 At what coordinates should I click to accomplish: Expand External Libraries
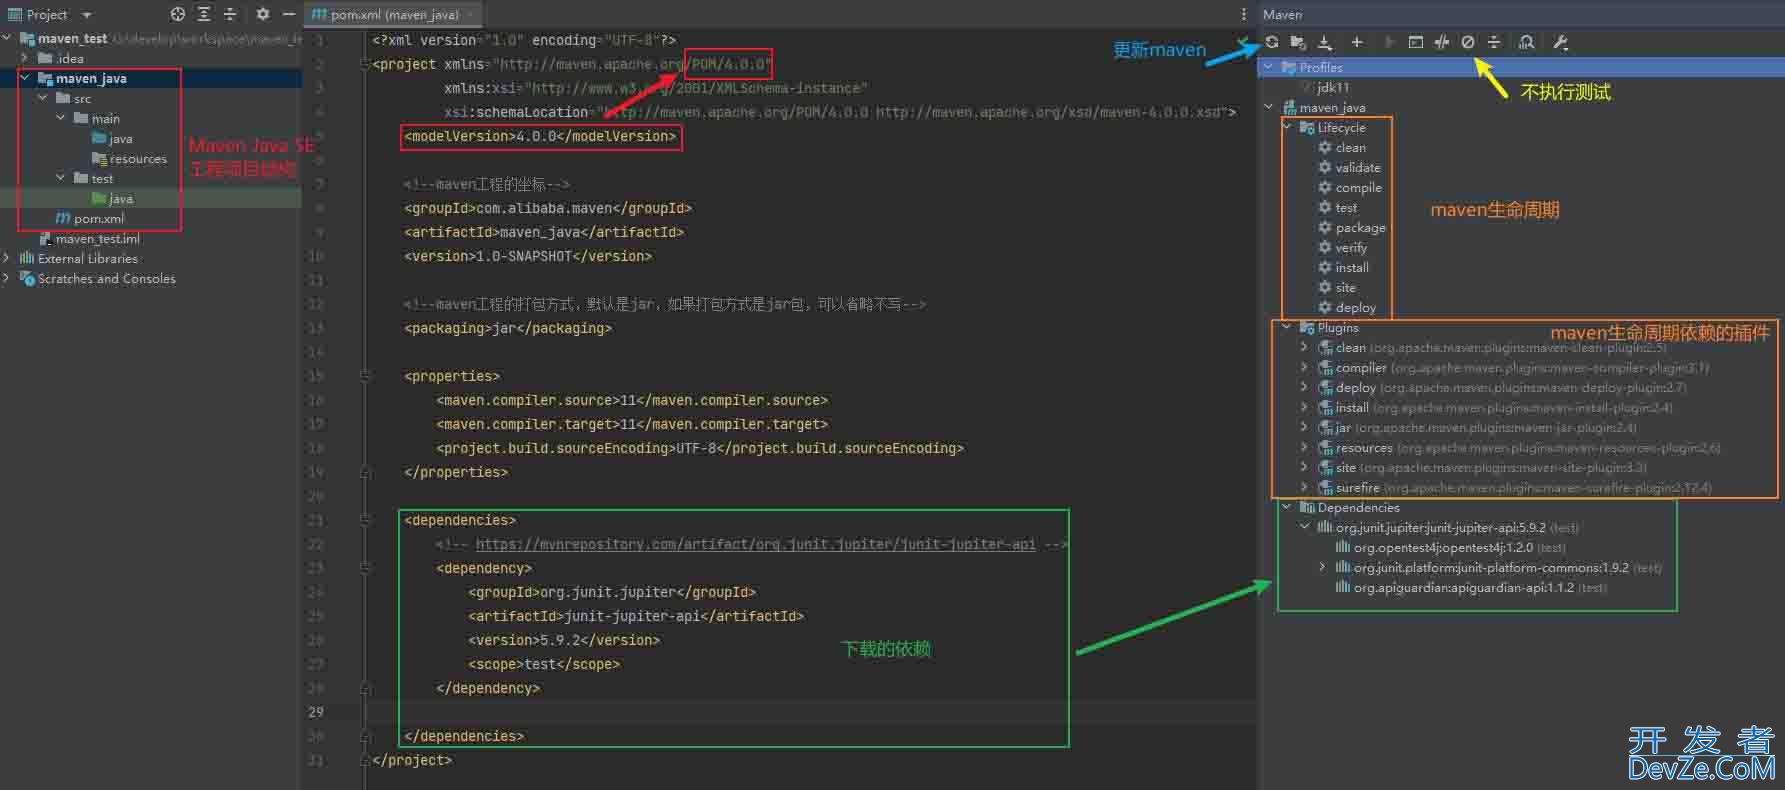[8, 258]
